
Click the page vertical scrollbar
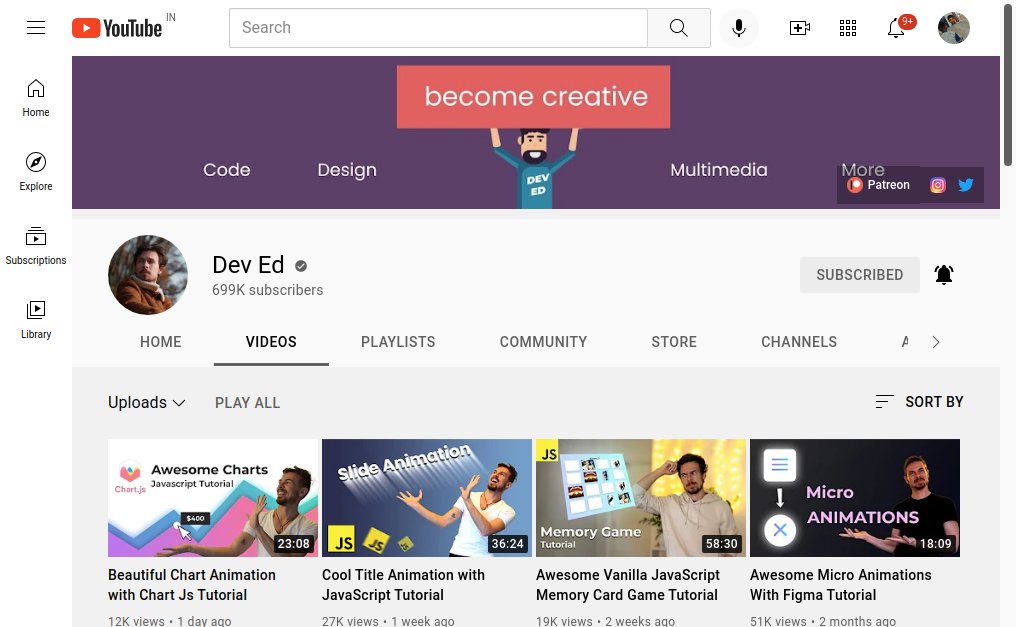[1008, 84]
